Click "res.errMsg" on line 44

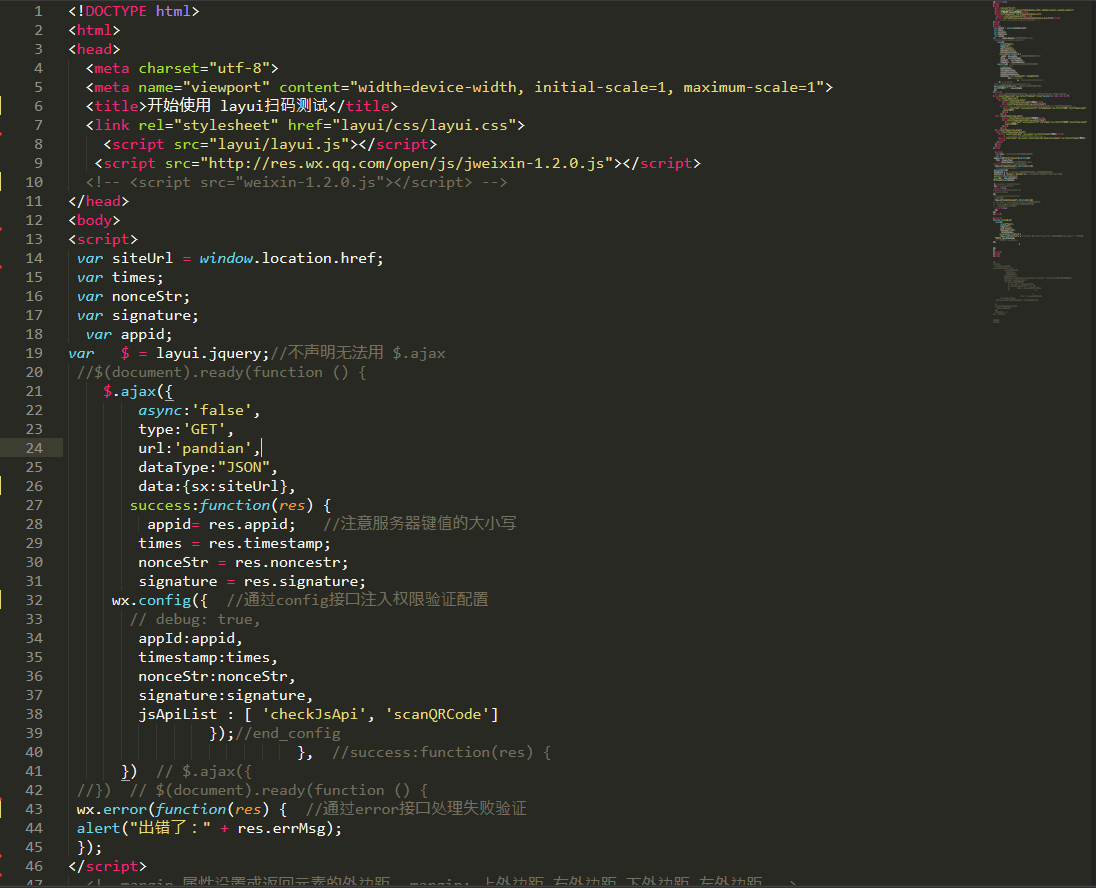pyautogui.click(x=281, y=829)
